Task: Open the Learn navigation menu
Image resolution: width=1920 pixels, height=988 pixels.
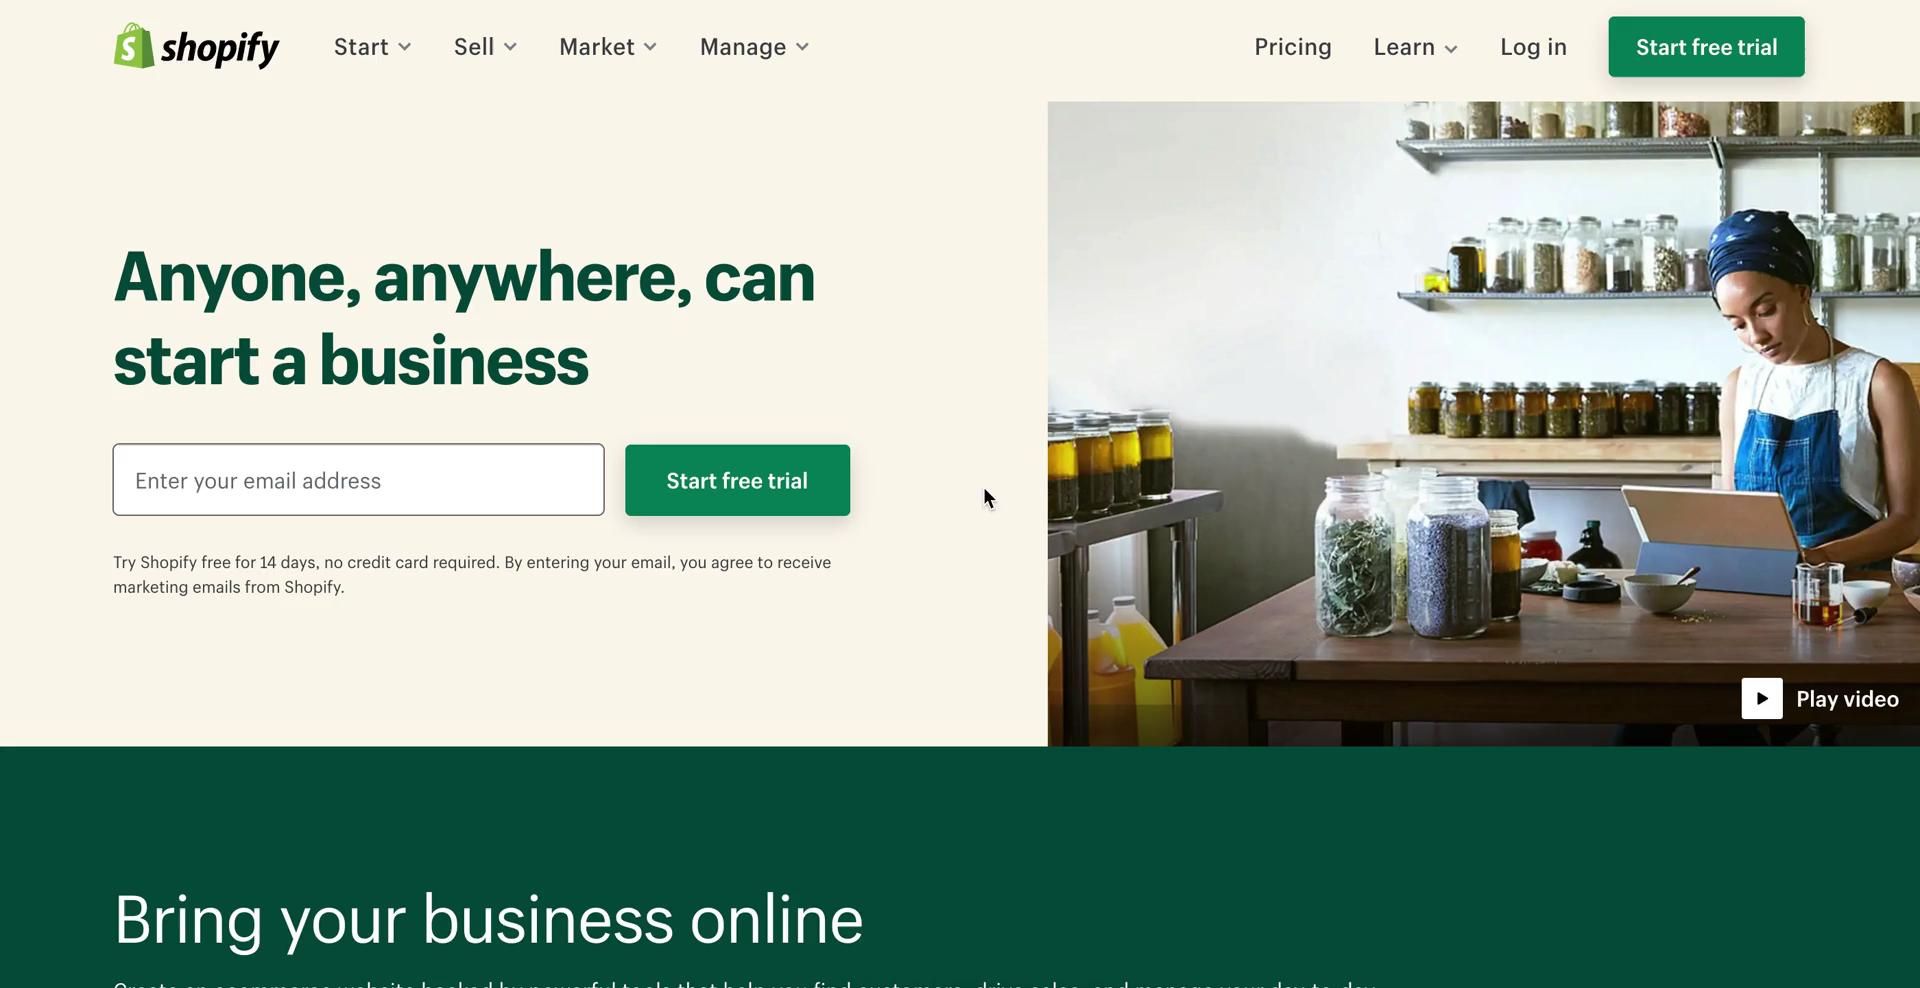Action: (1416, 47)
